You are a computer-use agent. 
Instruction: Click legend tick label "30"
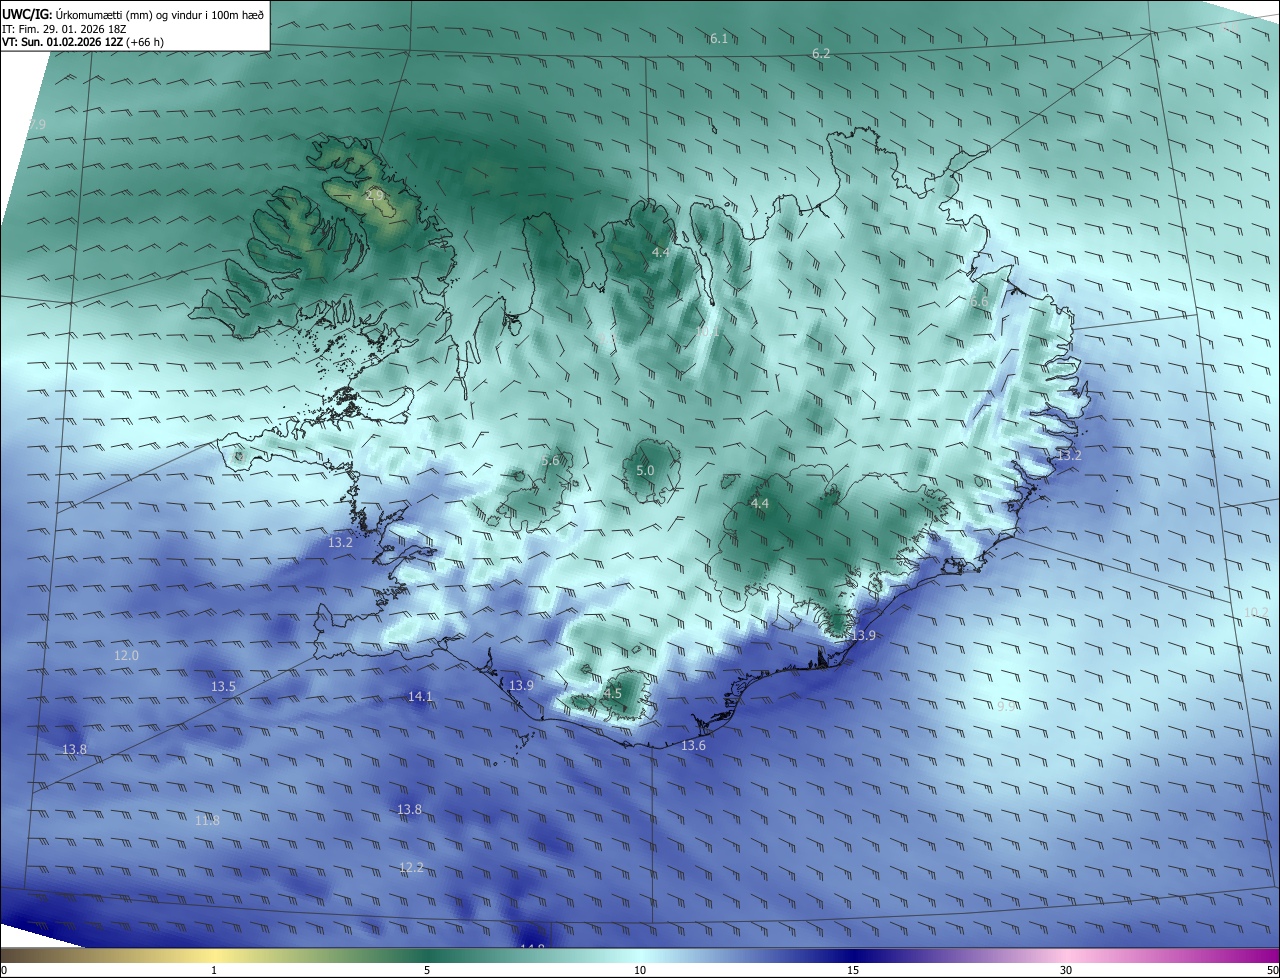coord(1066,970)
